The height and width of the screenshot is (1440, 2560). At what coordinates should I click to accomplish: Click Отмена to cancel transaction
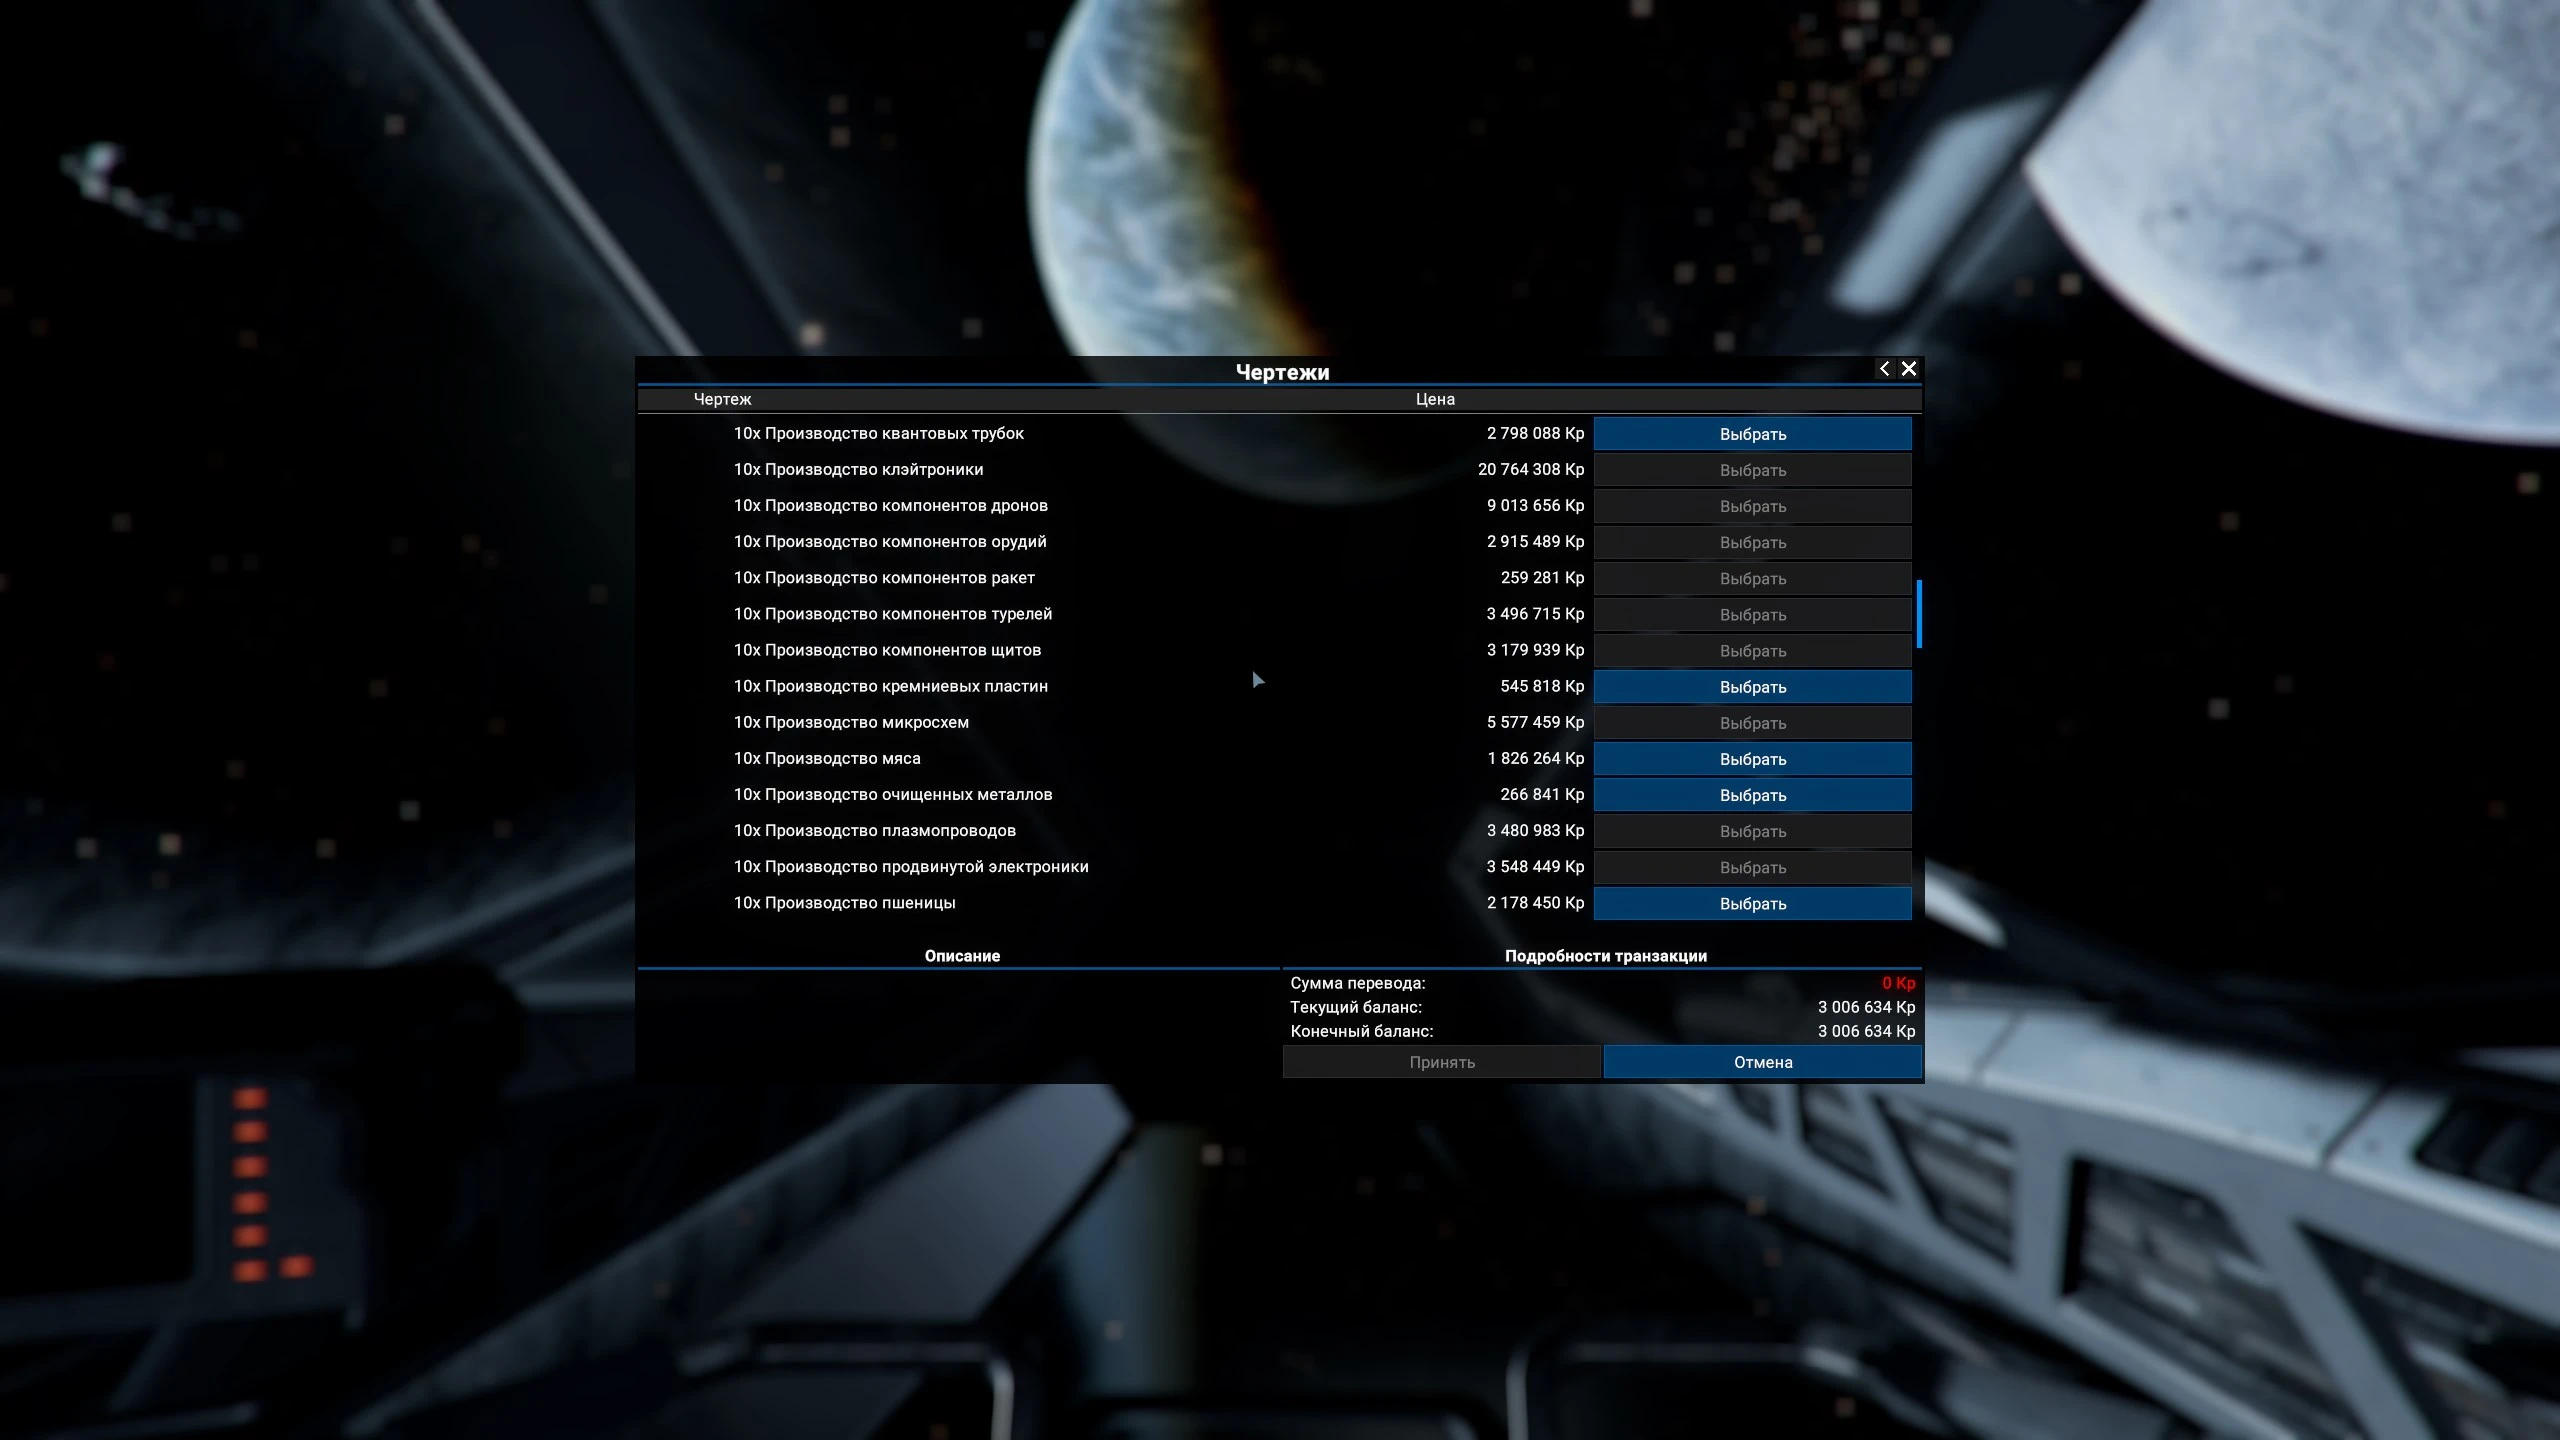click(1762, 1062)
